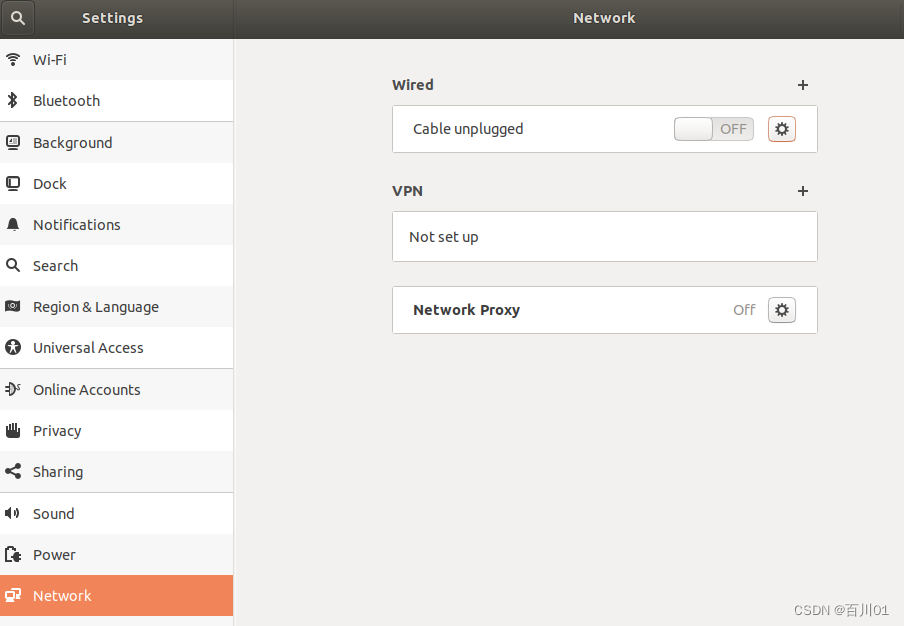Click the Network Proxy 'Off' status

744,310
